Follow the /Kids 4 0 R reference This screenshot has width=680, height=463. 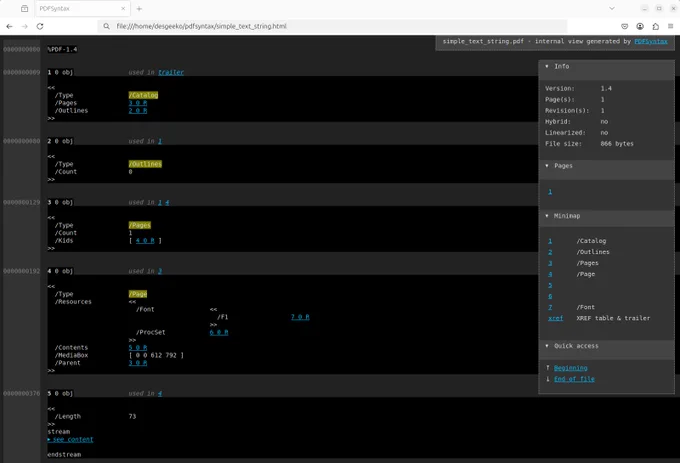(x=145, y=241)
